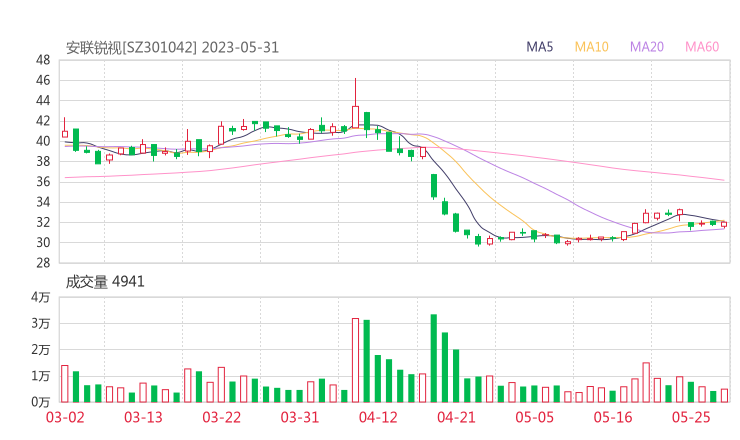This screenshot has width=740, height=440.
Task: Click the MA10 legend label
Action: (591, 47)
